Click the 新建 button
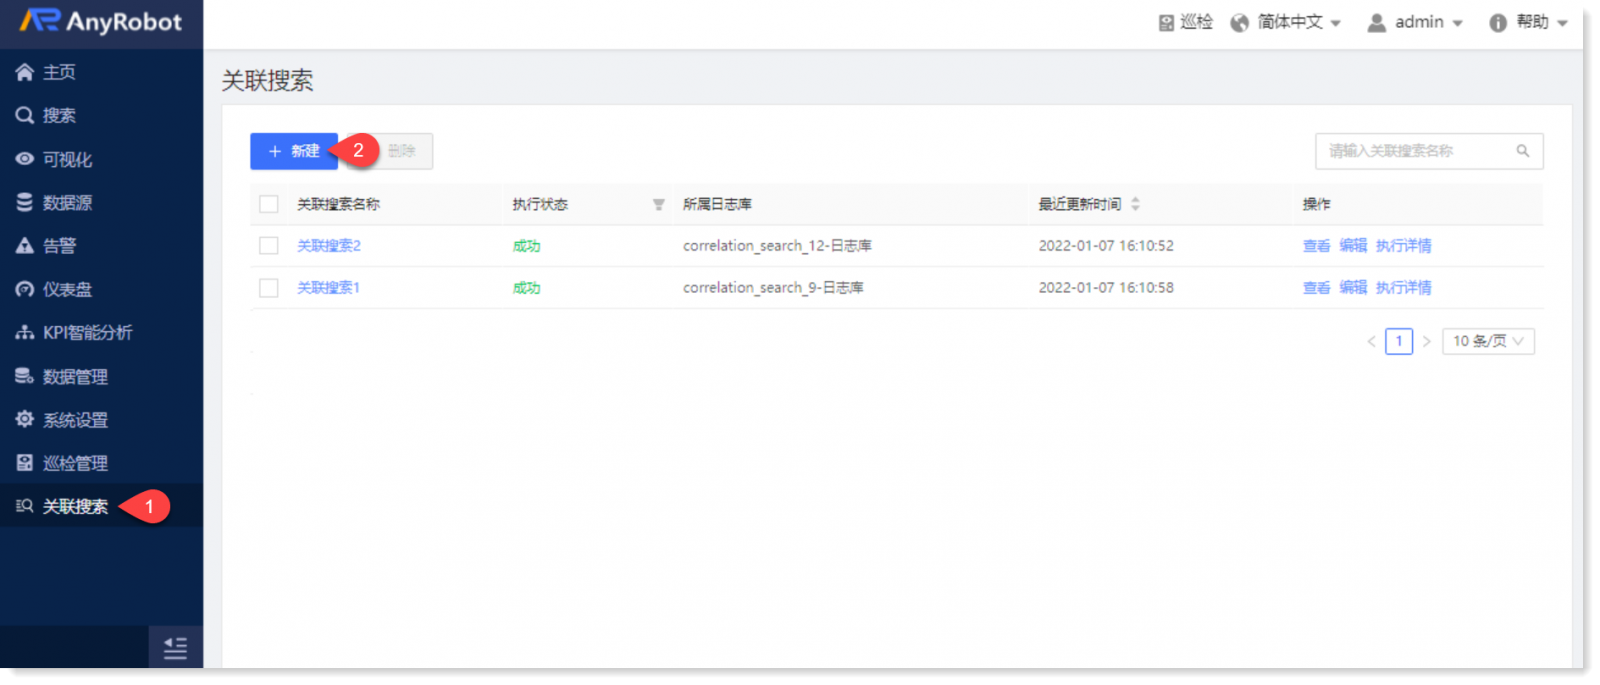1600x685 pixels. tap(294, 151)
